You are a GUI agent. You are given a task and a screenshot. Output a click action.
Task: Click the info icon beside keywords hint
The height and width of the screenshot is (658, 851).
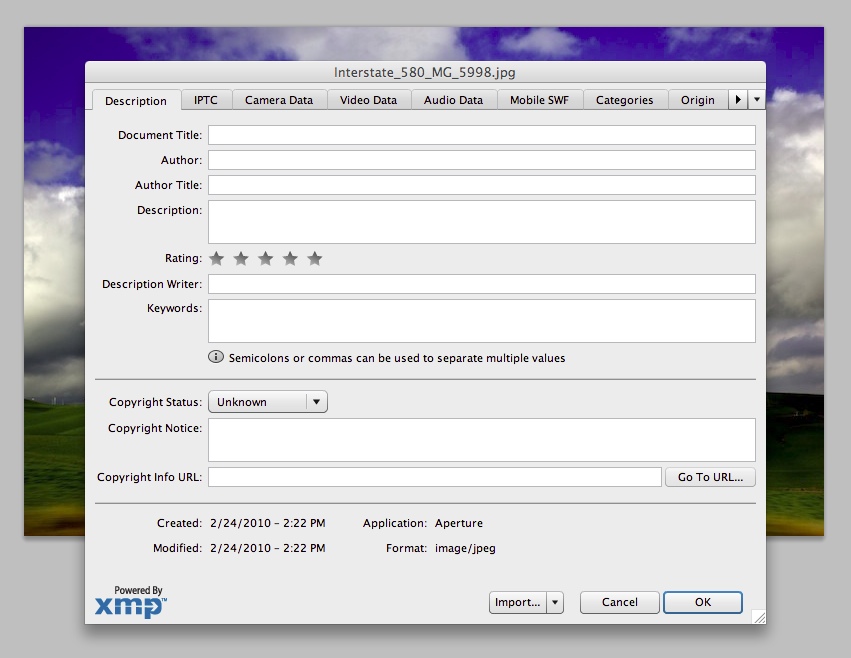click(x=215, y=358)
